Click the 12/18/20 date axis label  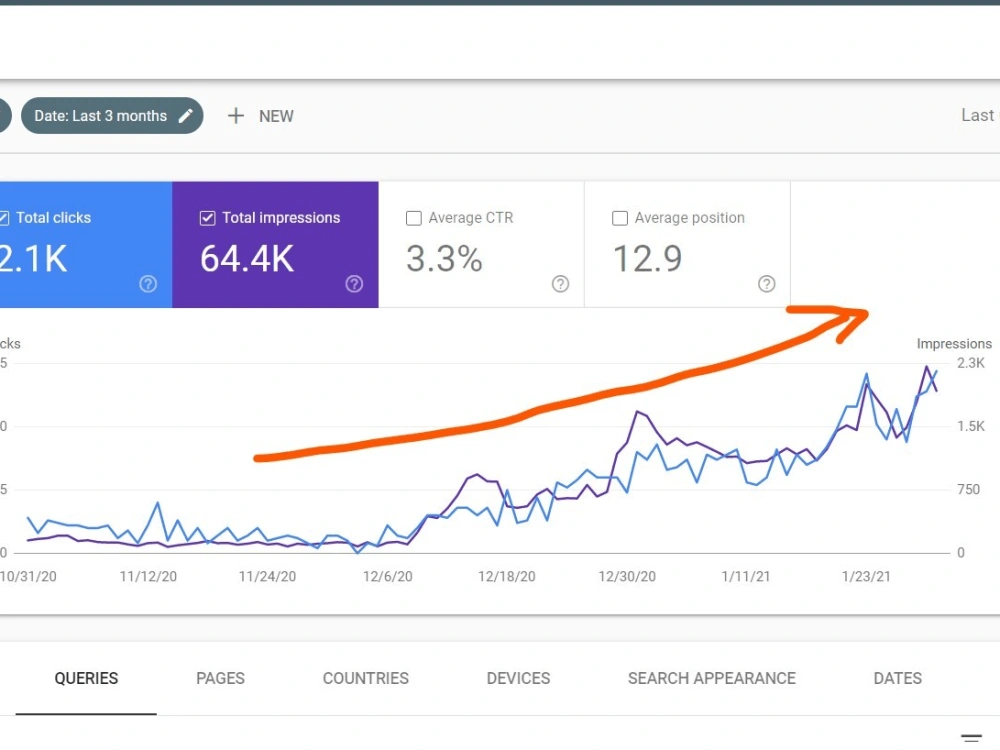507,577
